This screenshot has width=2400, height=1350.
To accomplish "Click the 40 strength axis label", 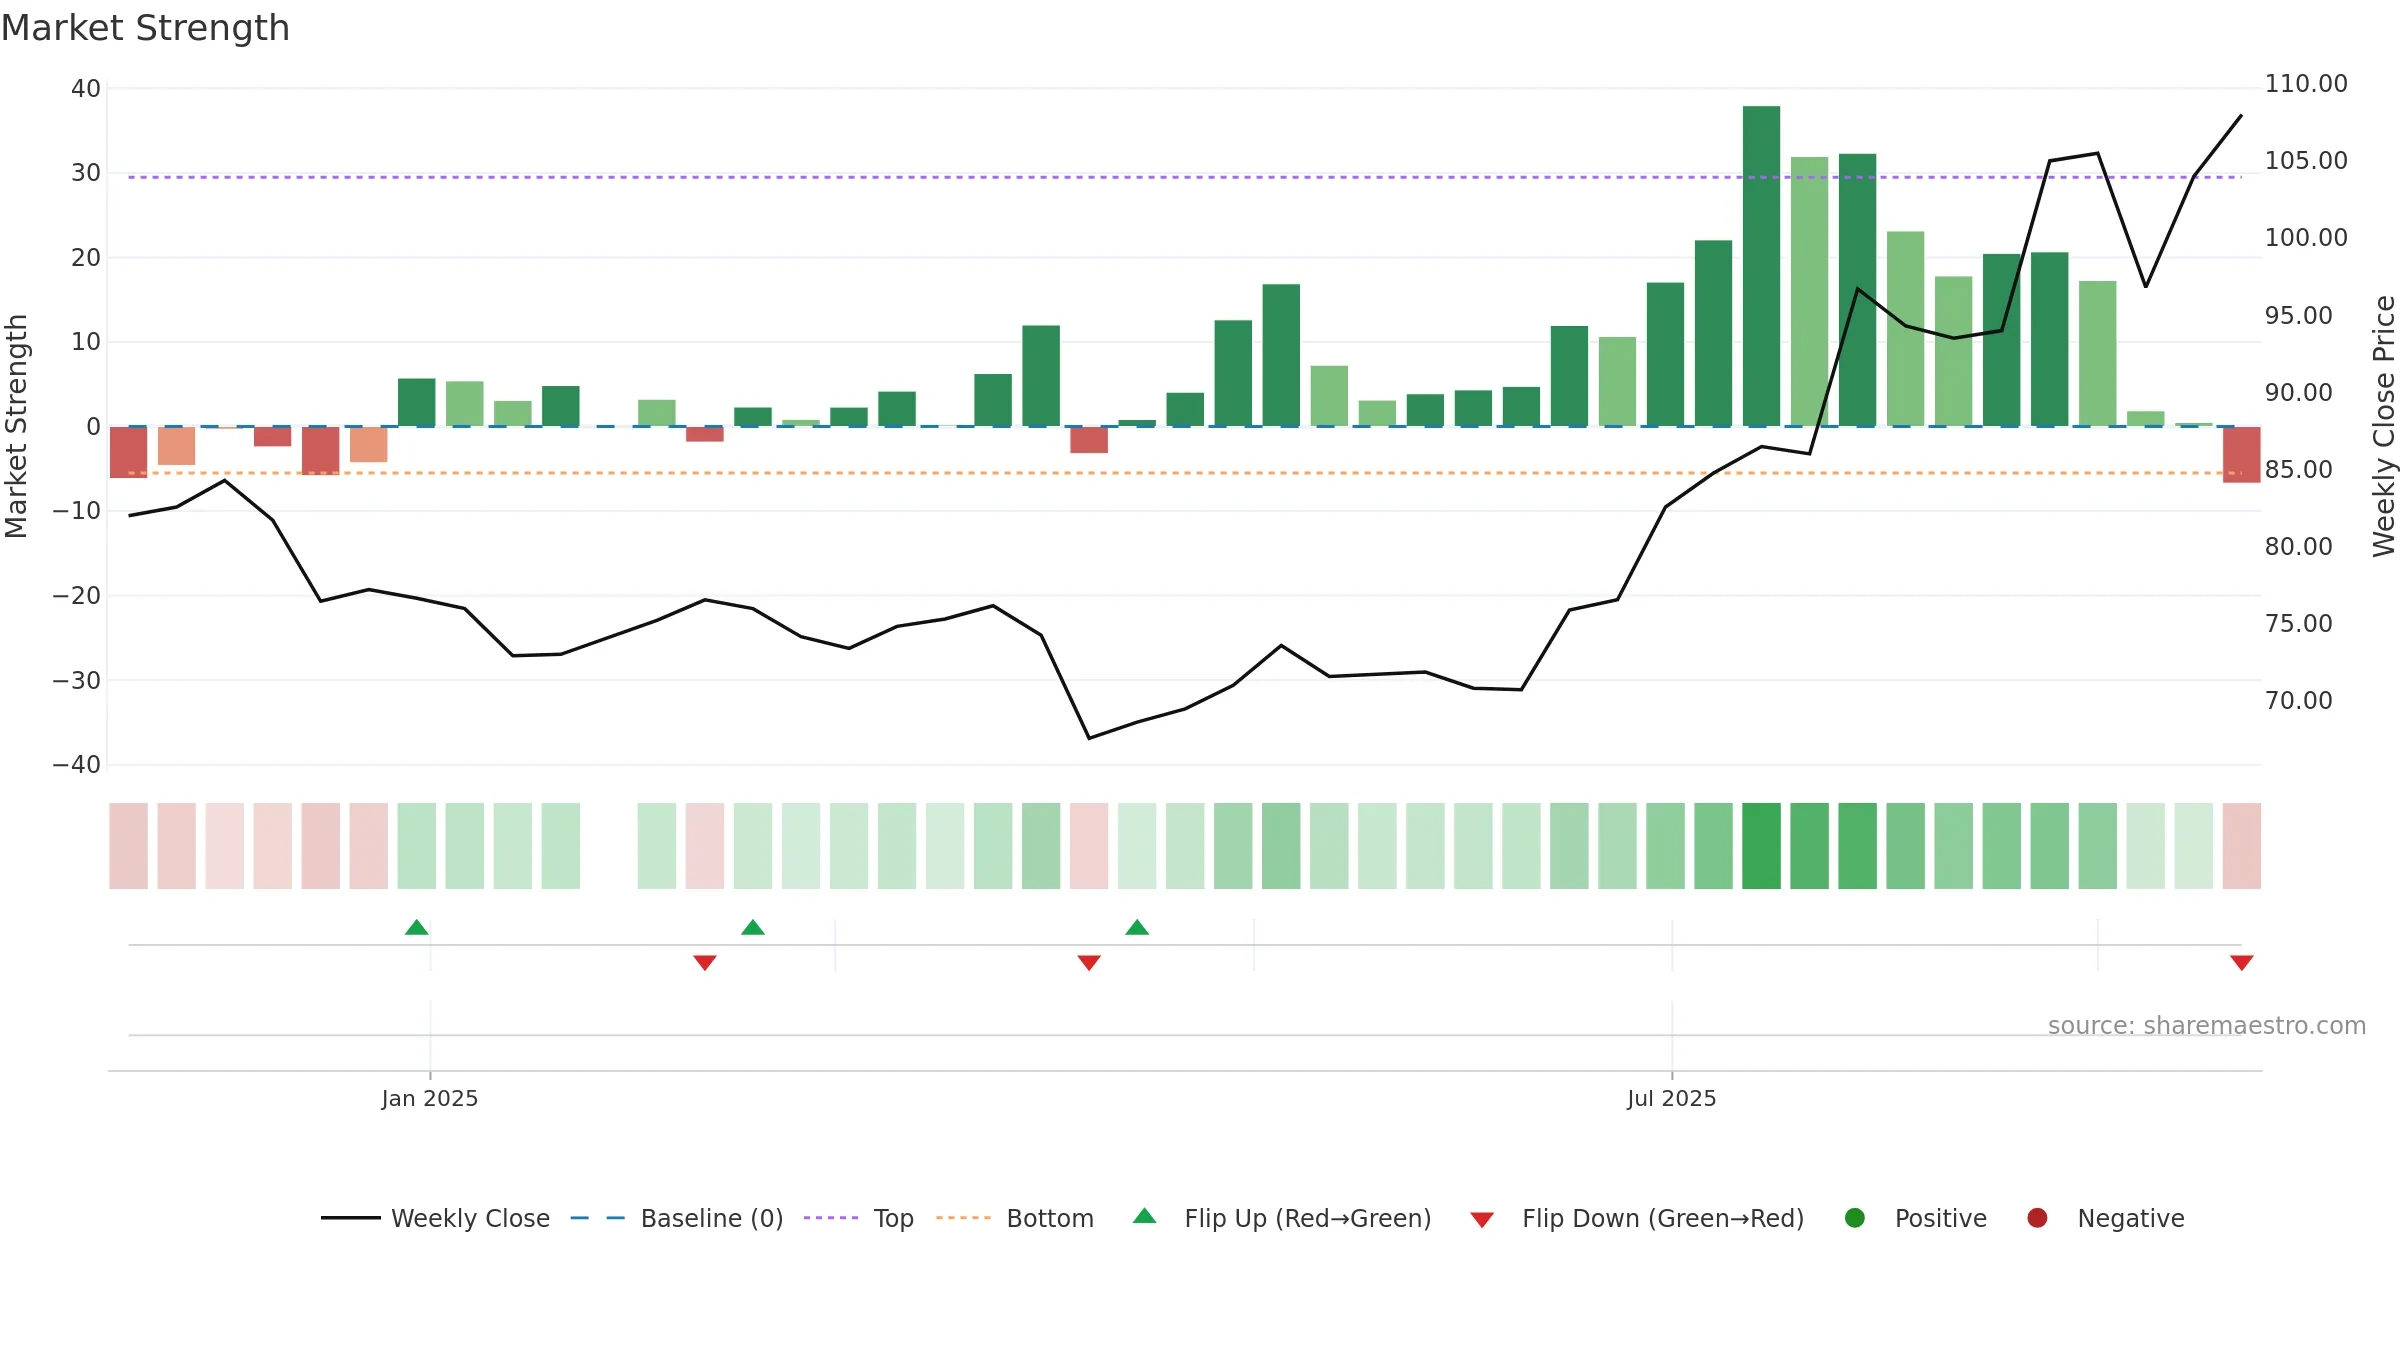I will [86, 89].
